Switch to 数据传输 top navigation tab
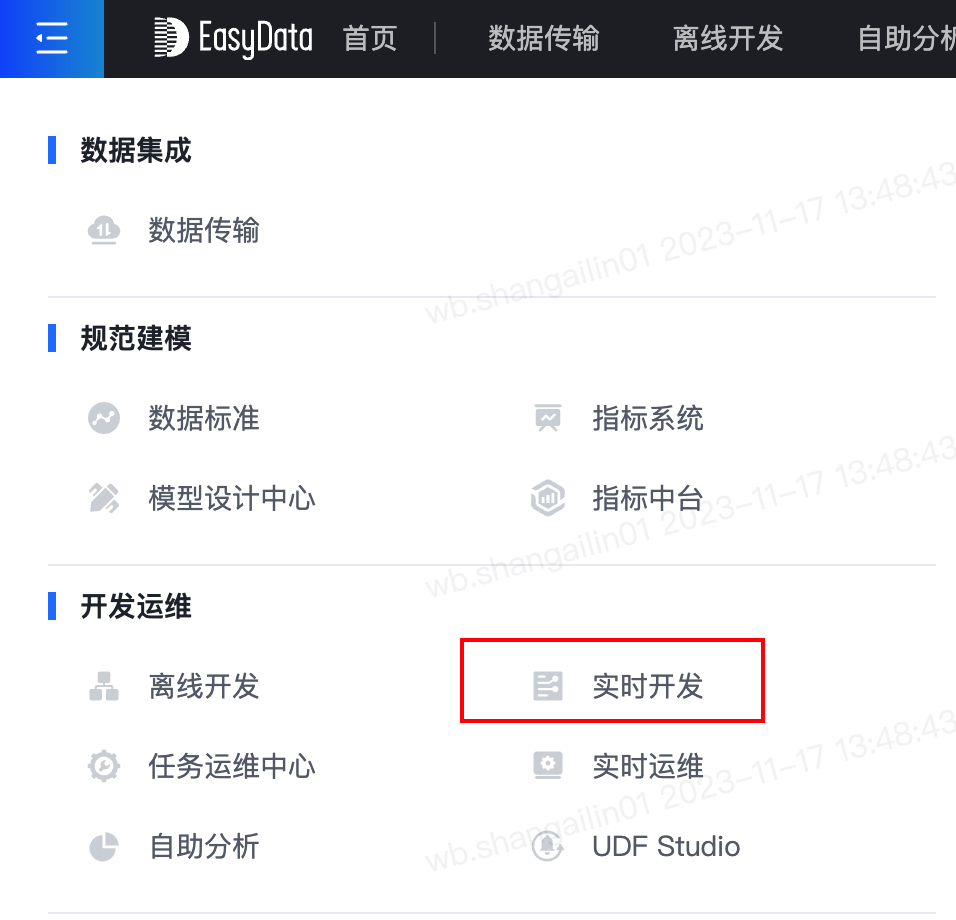 click(544, 38)
